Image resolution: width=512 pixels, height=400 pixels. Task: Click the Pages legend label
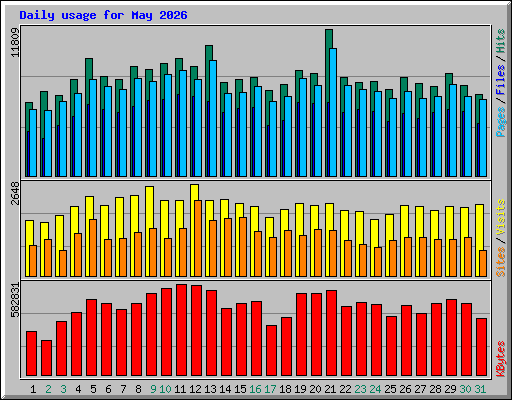pos(500,122)
